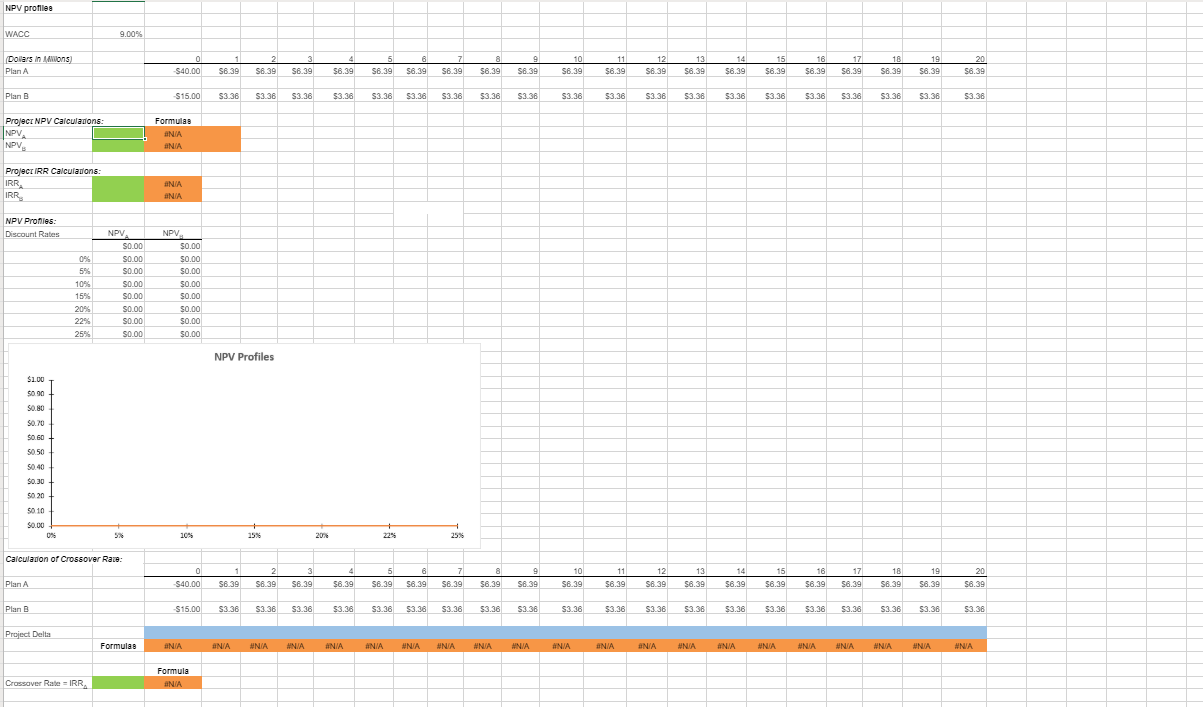Select Plan B's -$15.00 cell in the crossover section
Screen dimensions: 1203x707
[174, 609]
